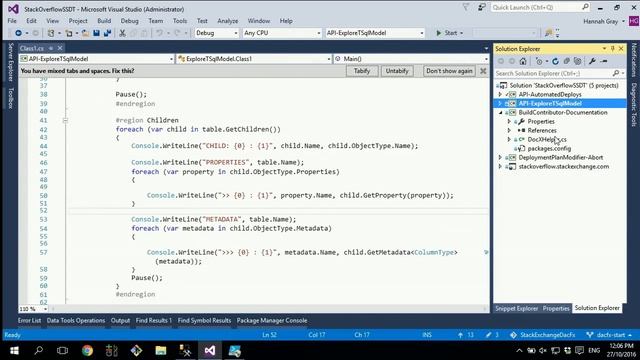Click the Undo toolbar icon
The height and width of the screenshot is (360, 640).
(x=159, y=33)
